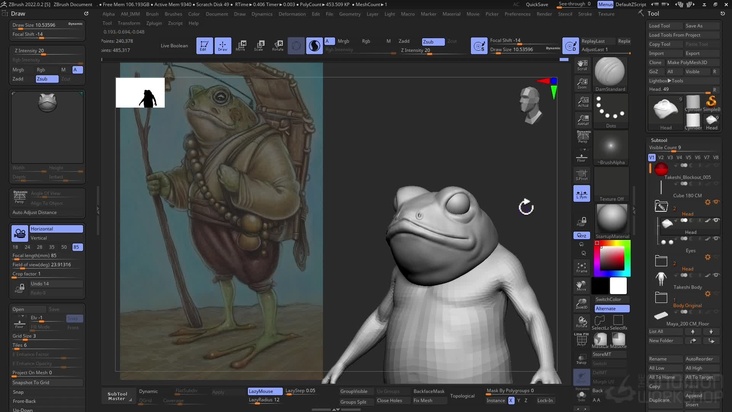Select Vertical field of view option
Viewport: 732px width, 412px height.
(56, 237)
